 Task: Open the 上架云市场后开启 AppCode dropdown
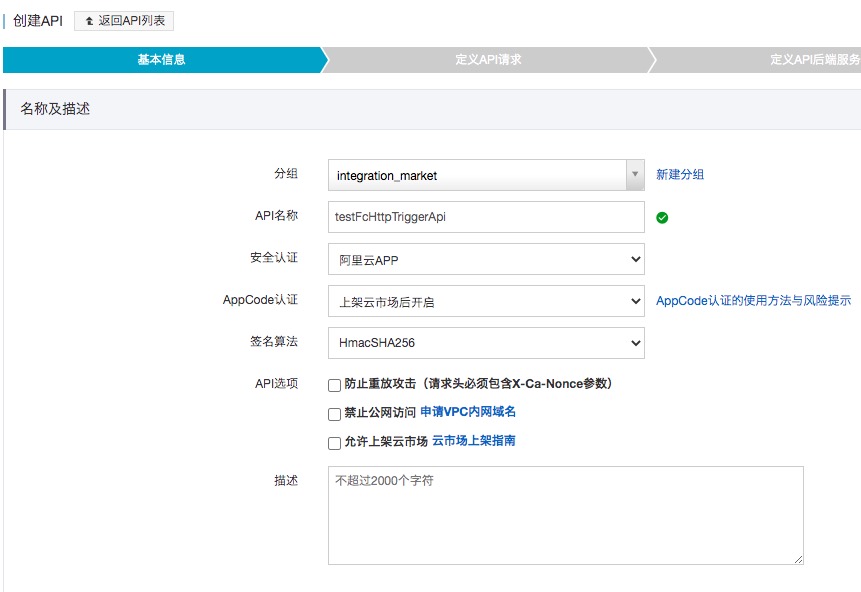pyautogui.click(x=486, y=301)
